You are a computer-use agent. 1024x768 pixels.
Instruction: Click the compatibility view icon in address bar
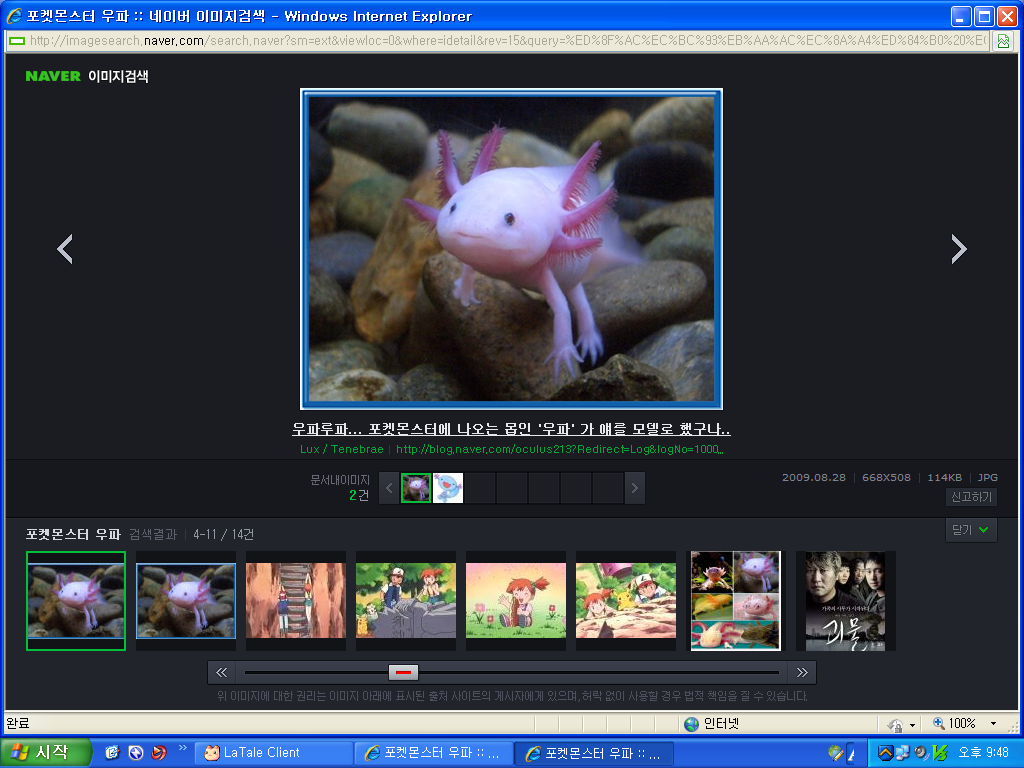click(1002, 41)
